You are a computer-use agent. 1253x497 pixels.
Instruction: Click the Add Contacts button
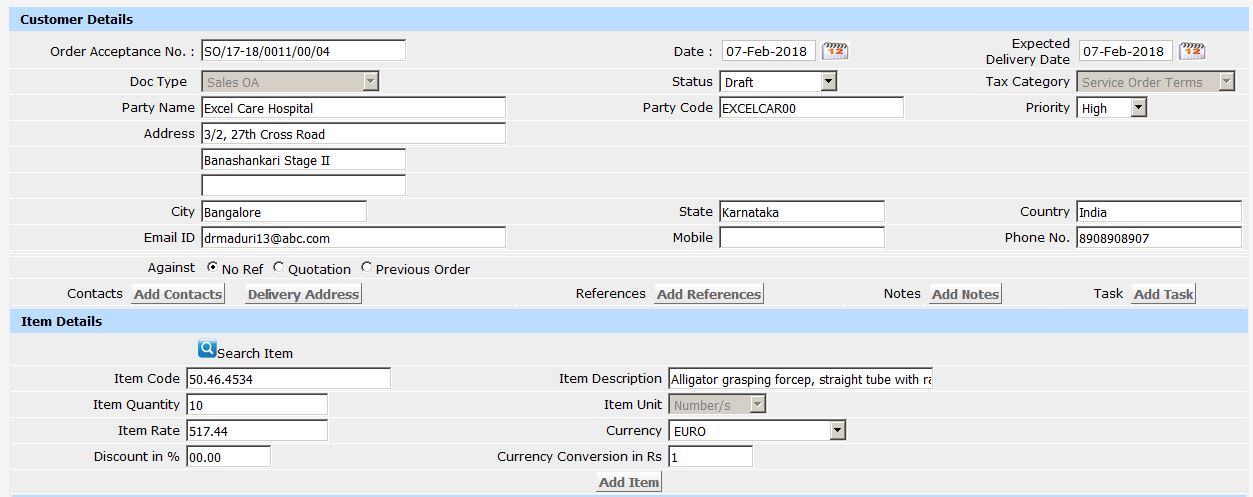click(178, 294)
